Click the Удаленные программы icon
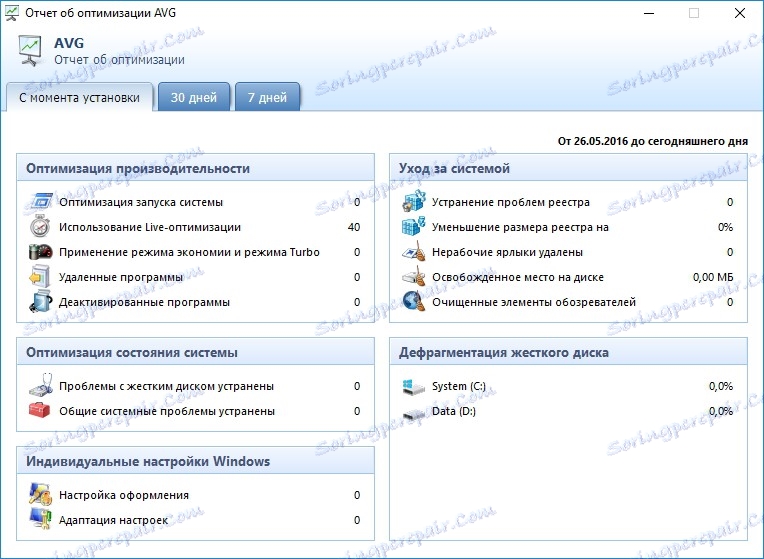The image size is (764, 559). [x=40, y=277]
